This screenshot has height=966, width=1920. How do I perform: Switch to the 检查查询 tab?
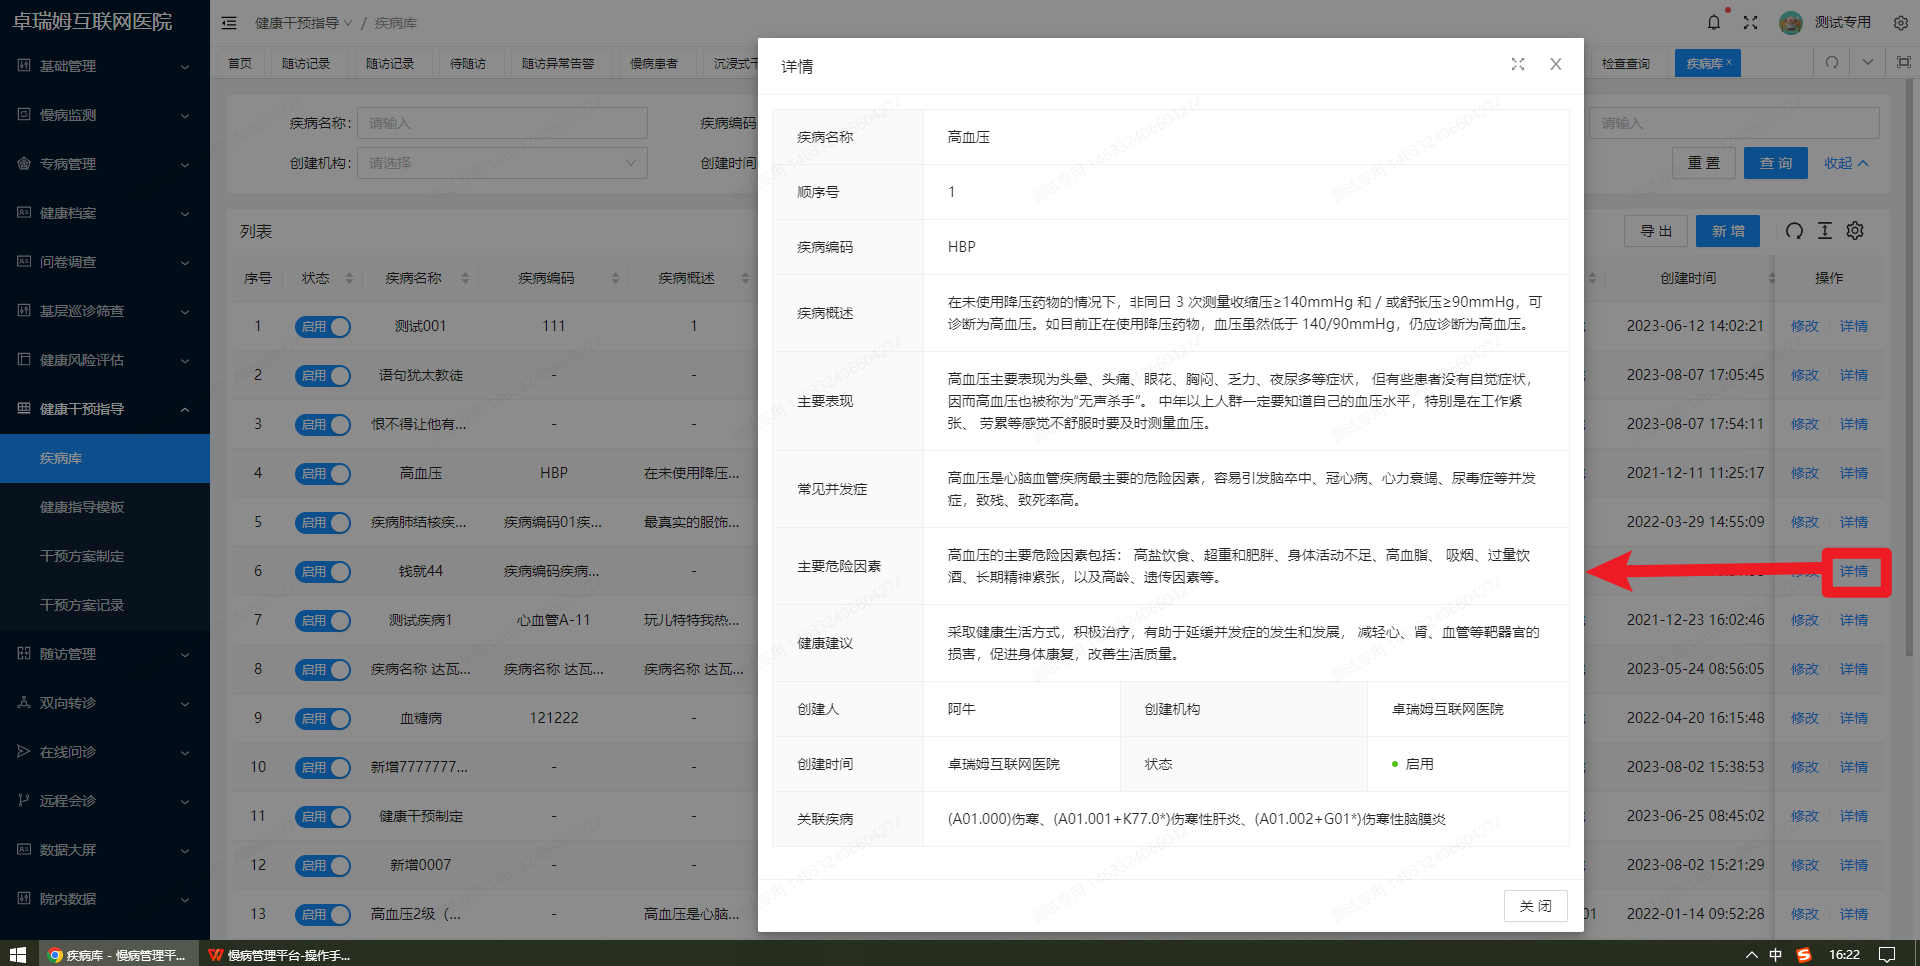tap(1626, 62)
